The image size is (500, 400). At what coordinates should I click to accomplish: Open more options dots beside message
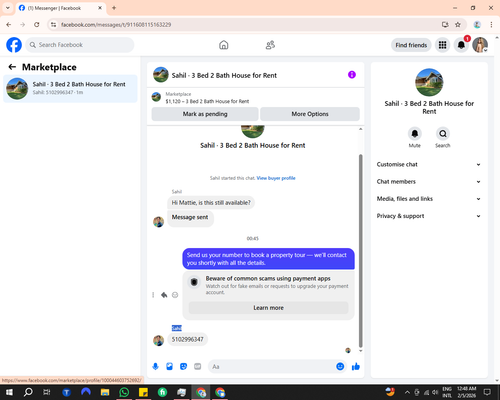click(x=153, y=295)
